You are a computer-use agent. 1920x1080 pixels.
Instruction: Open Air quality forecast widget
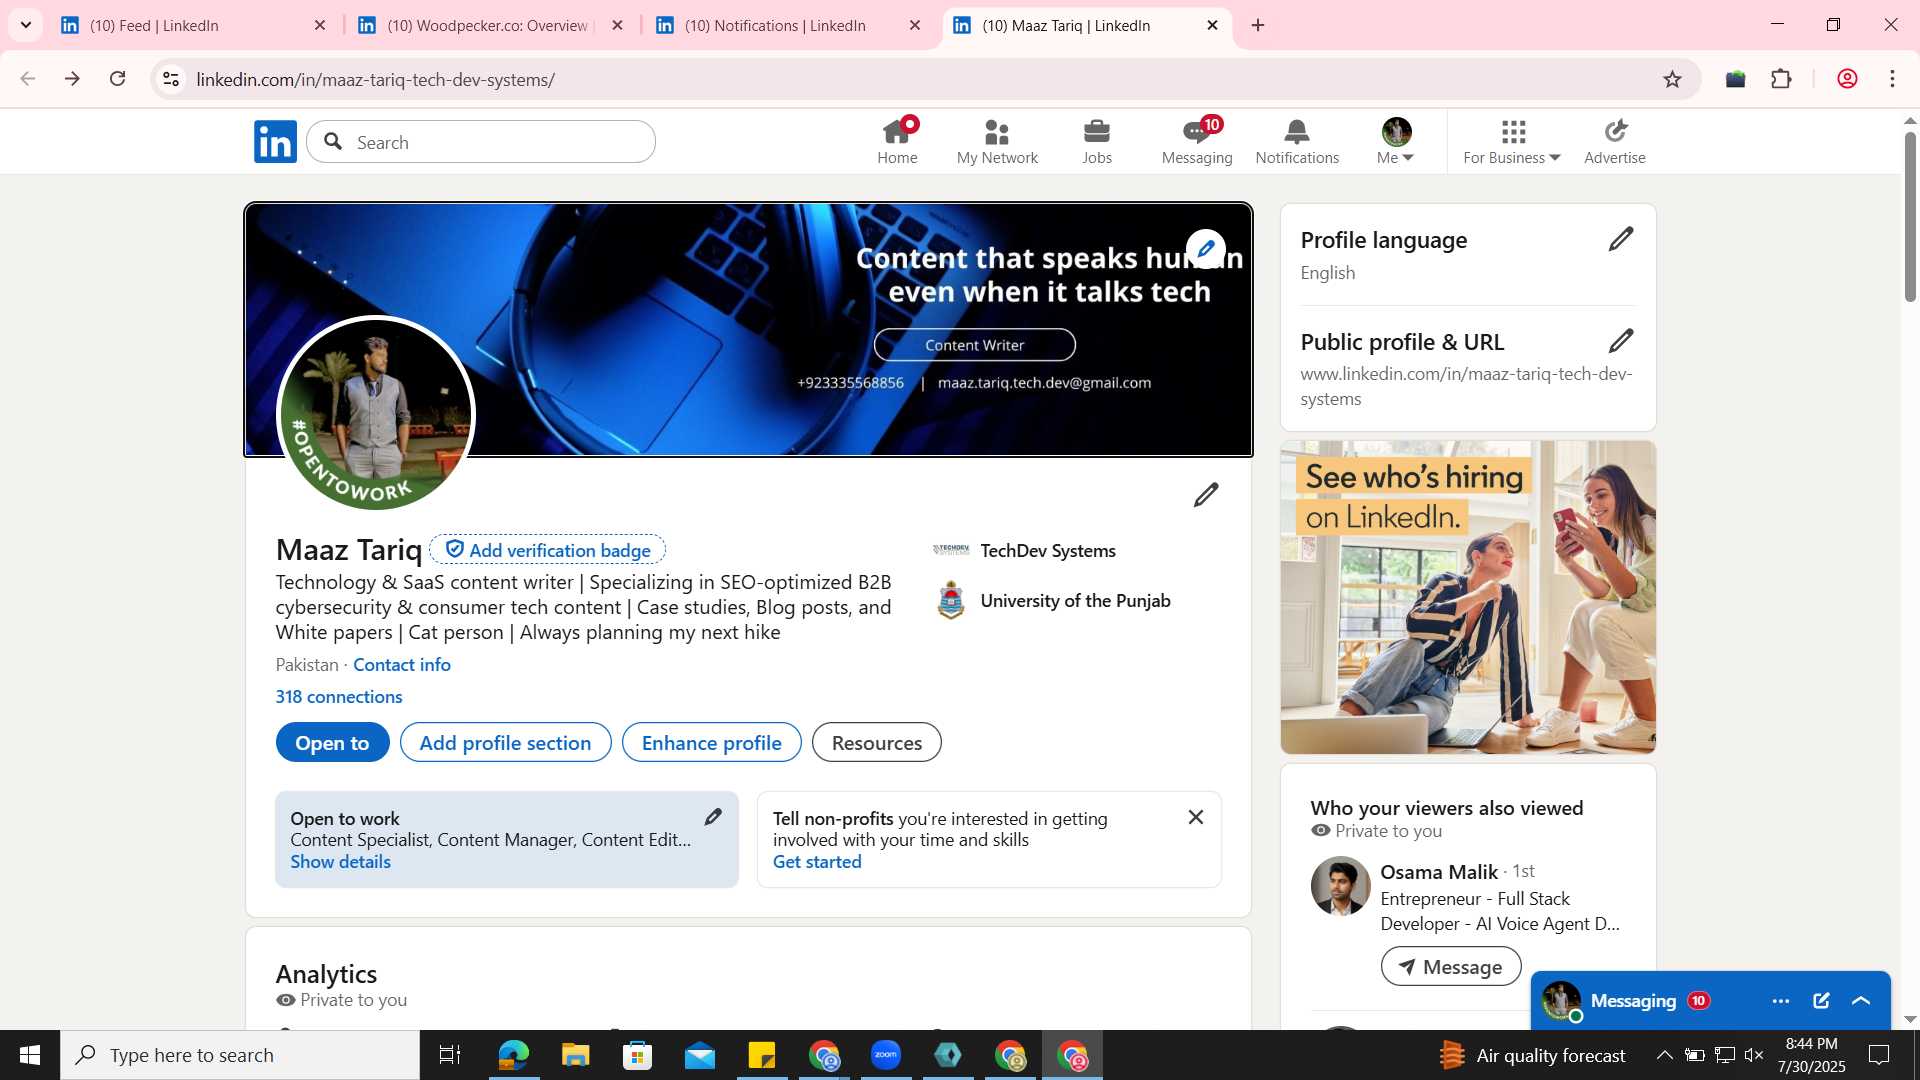click(1531, 1055)
